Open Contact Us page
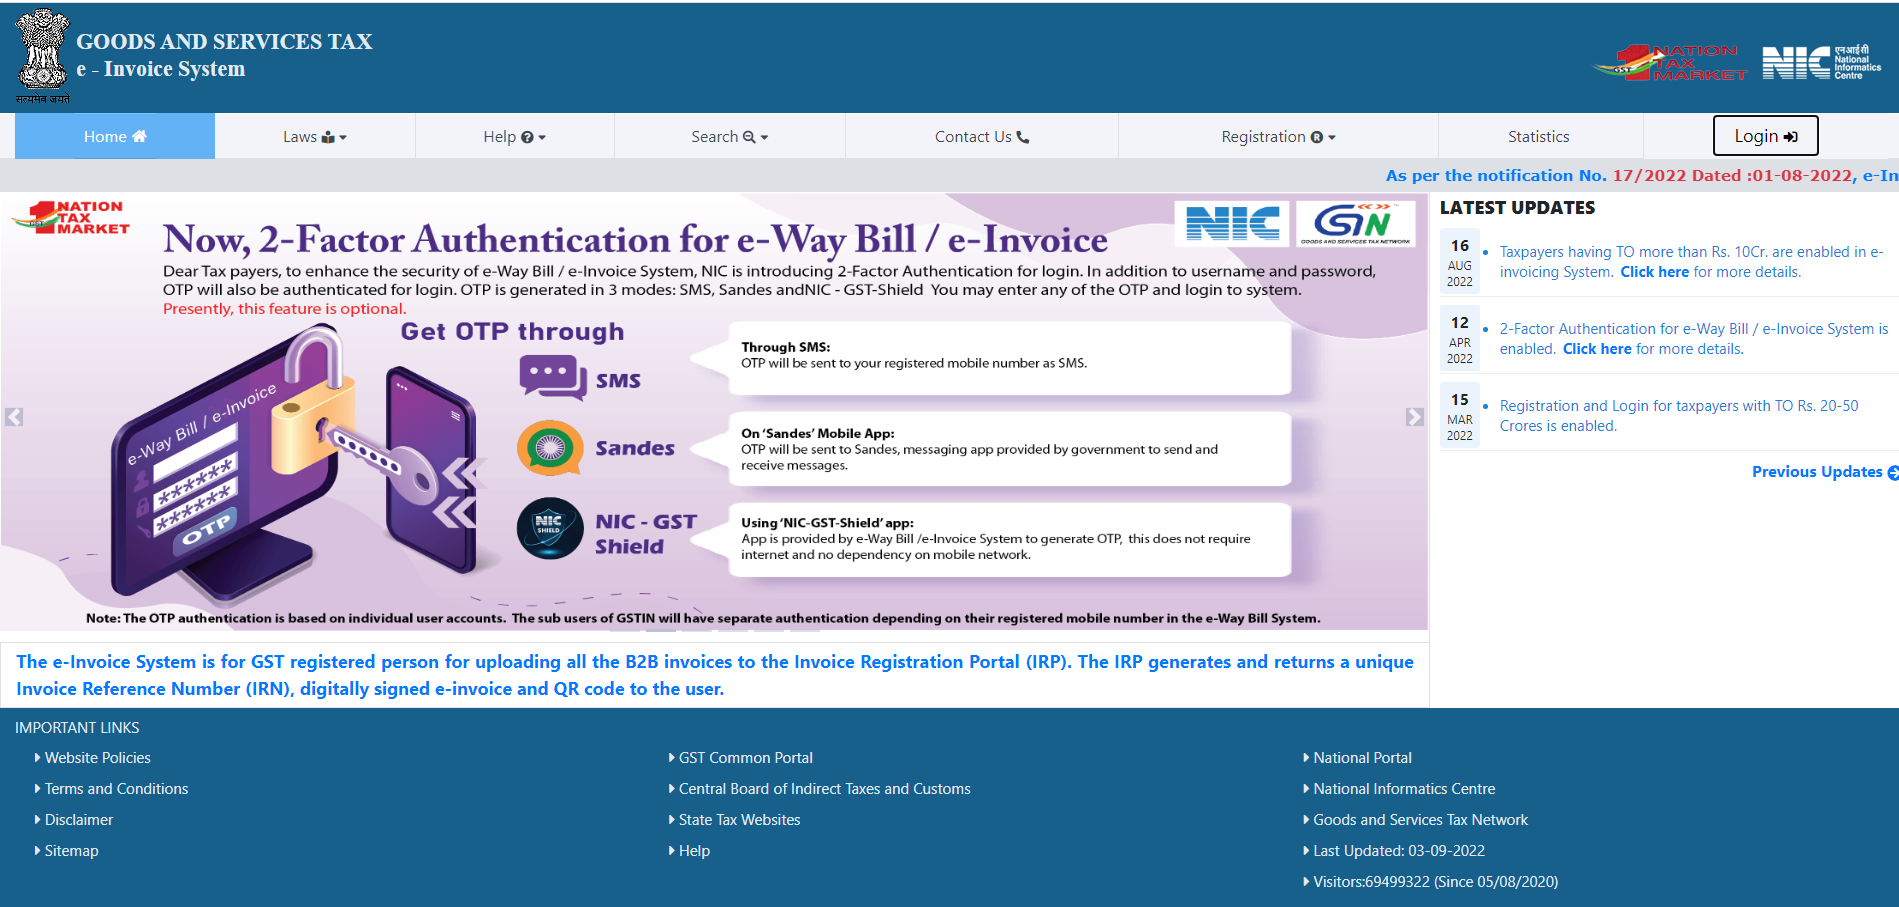The image size is (1899, 907). click(x=981, y=136)
